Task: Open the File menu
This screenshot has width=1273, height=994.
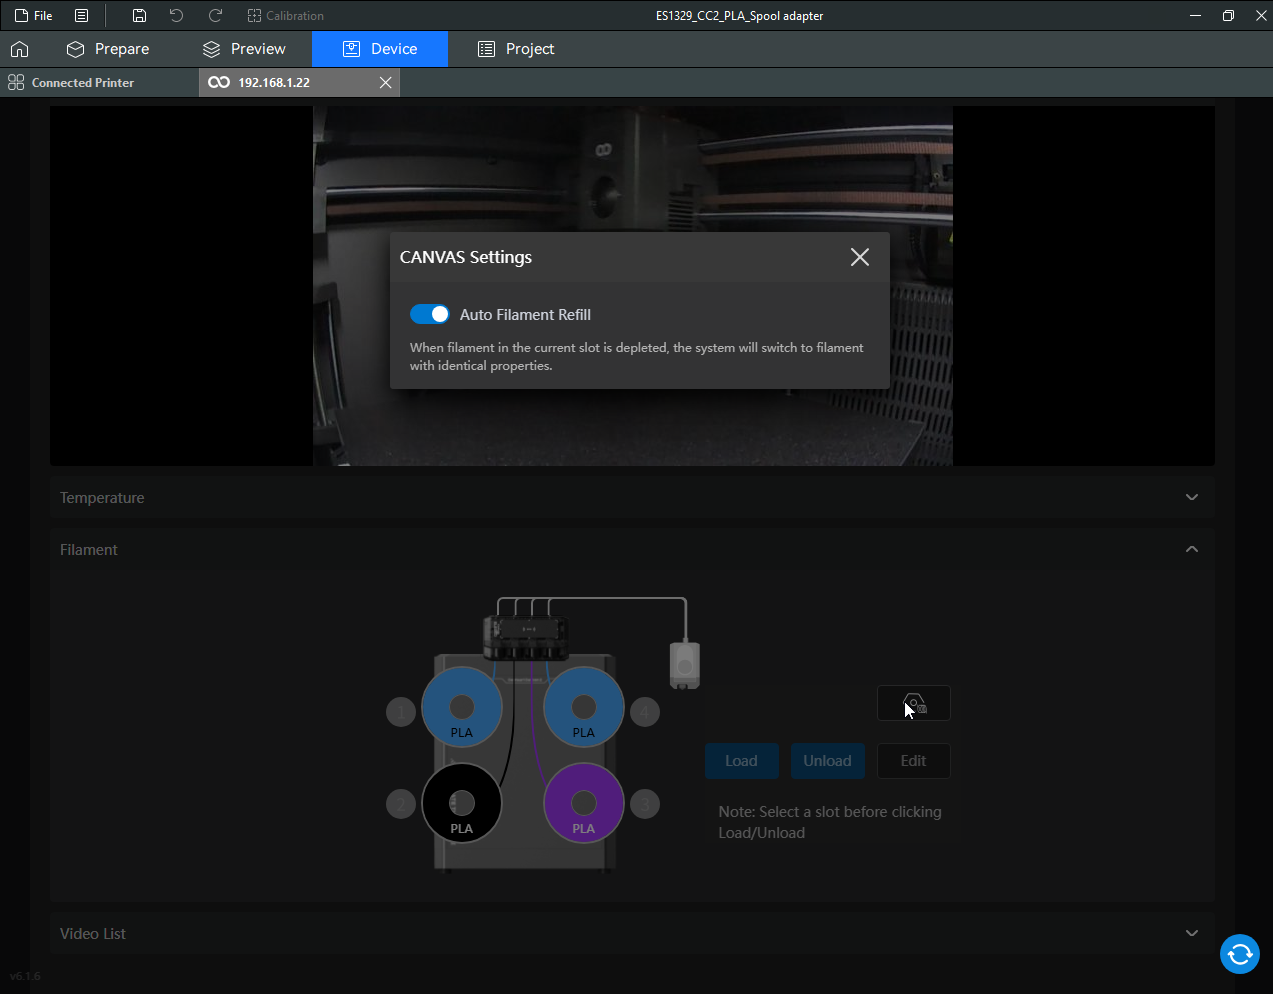Action: click(34, 16)
